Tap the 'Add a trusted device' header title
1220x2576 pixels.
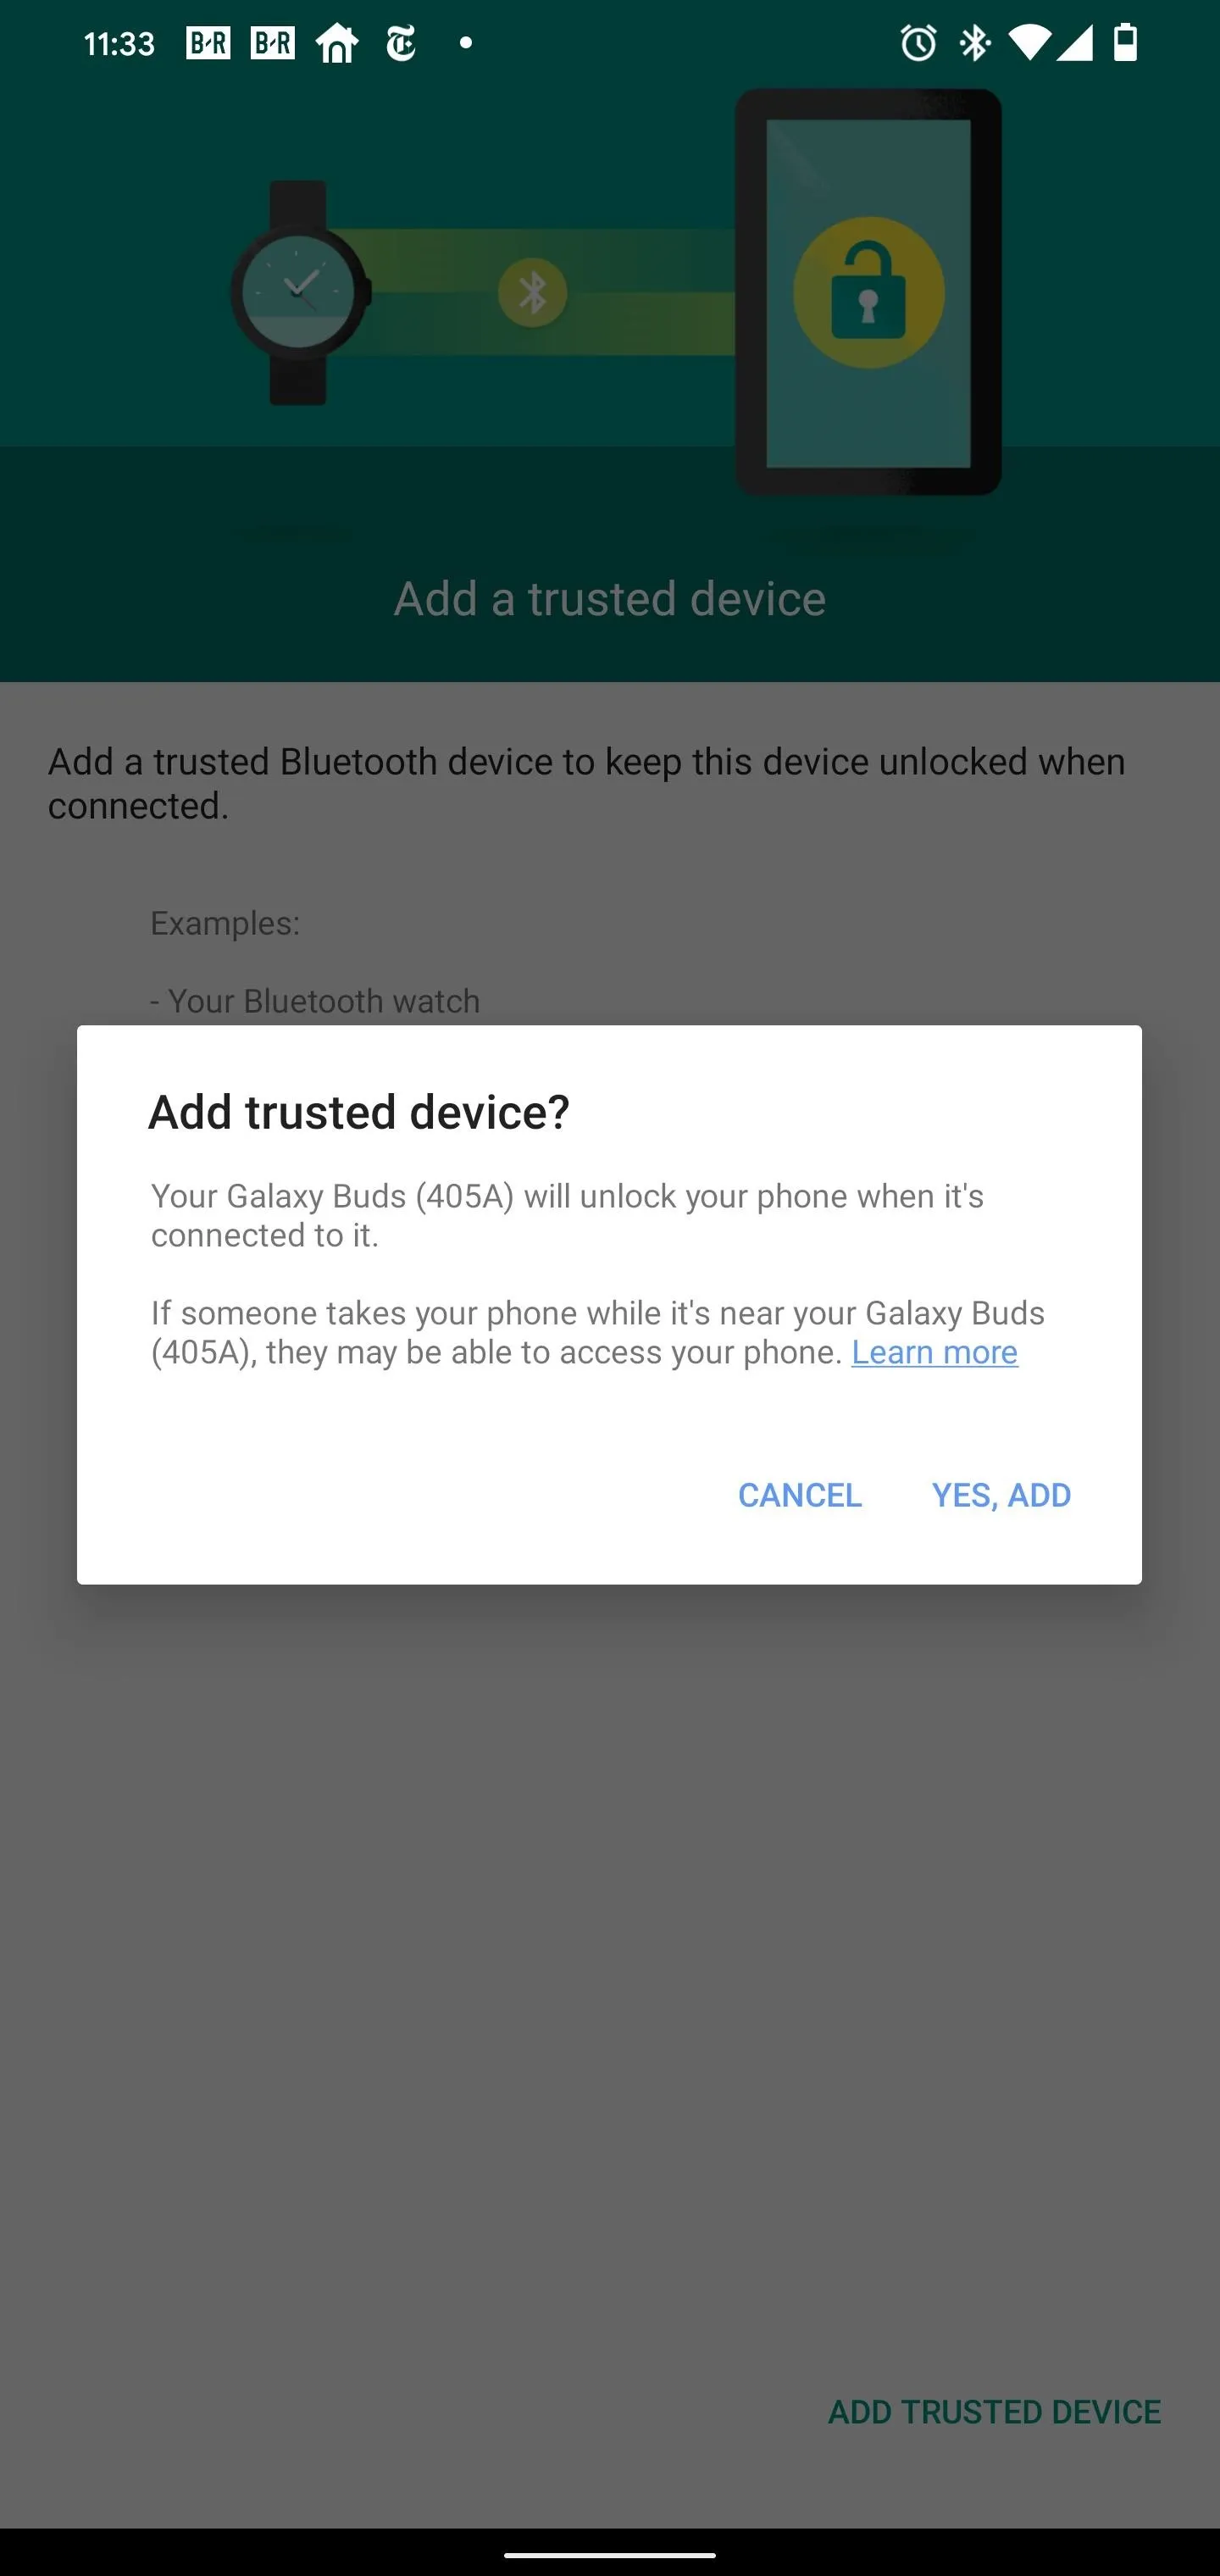(610, 599)
